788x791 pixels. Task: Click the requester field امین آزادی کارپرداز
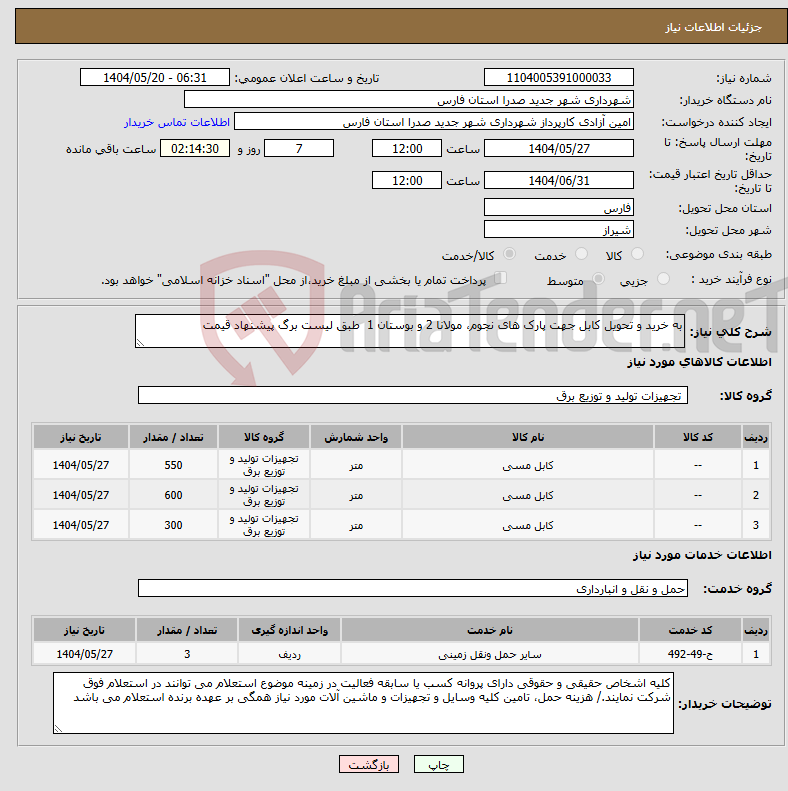point(434,122)
